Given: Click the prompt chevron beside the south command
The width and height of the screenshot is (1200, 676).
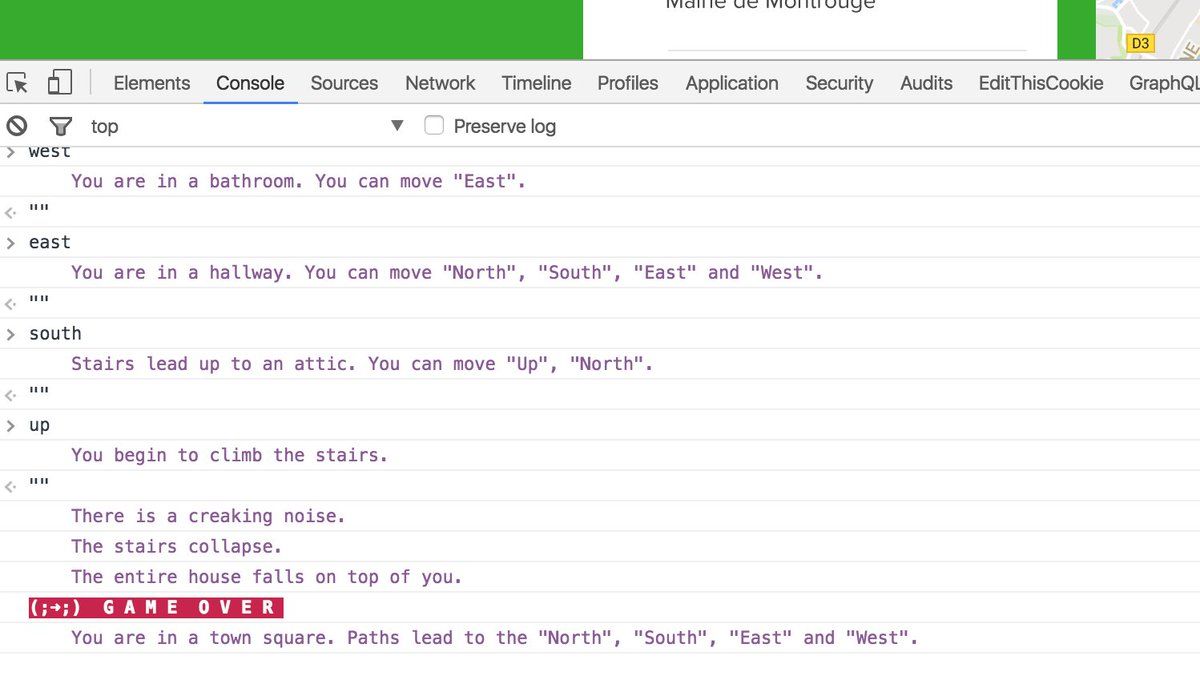Looking at the screenshot, I should tap(11, 334).
